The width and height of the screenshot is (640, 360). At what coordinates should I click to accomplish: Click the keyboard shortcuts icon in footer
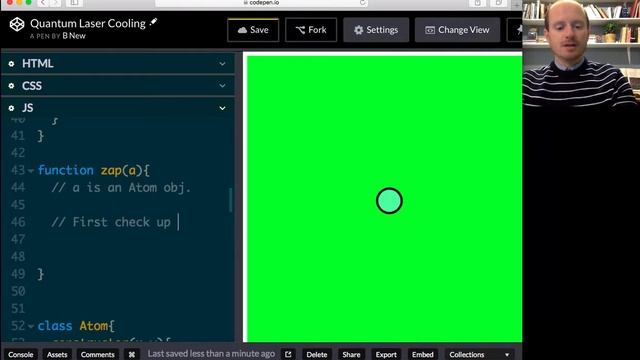[132, 354]
